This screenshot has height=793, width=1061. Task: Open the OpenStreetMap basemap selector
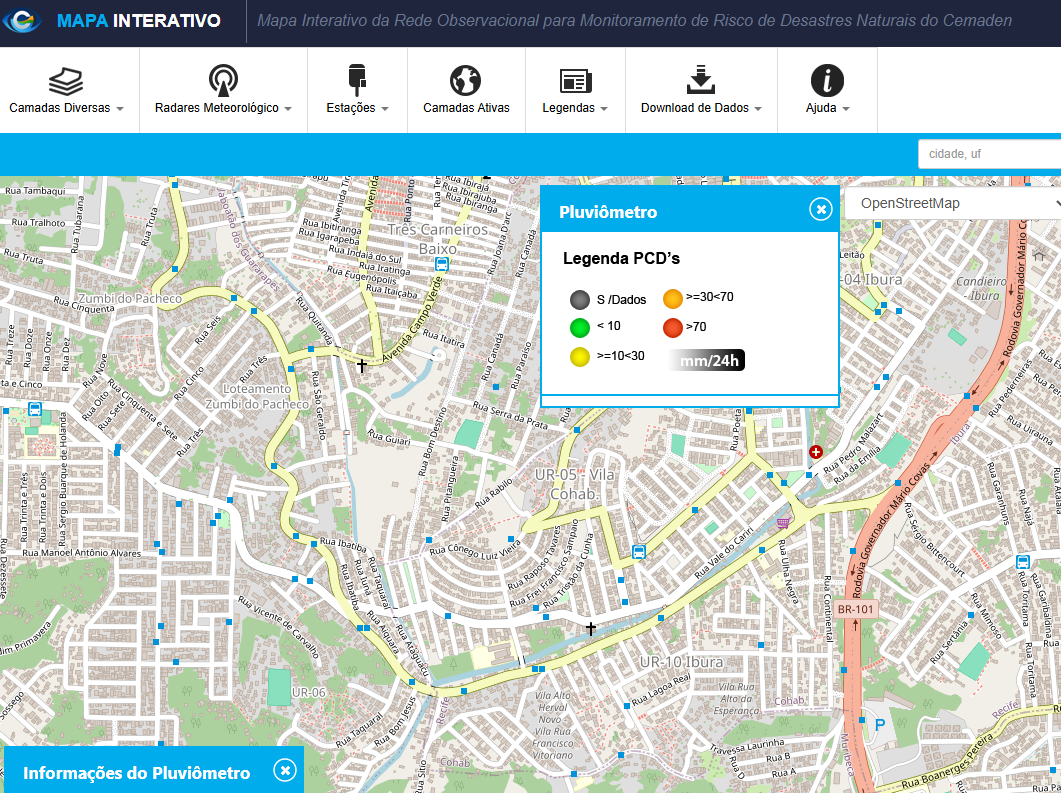coord(953,203)
